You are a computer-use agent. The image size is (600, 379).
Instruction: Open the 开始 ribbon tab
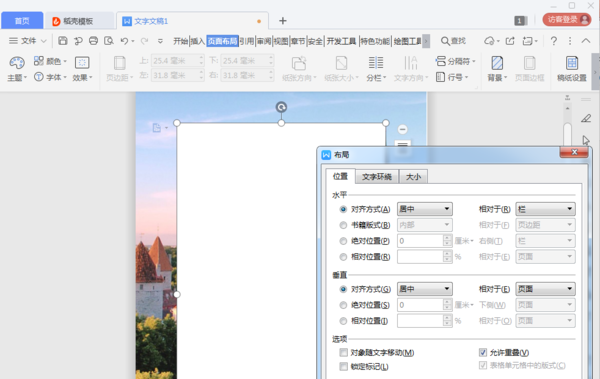tap(181, 41)
